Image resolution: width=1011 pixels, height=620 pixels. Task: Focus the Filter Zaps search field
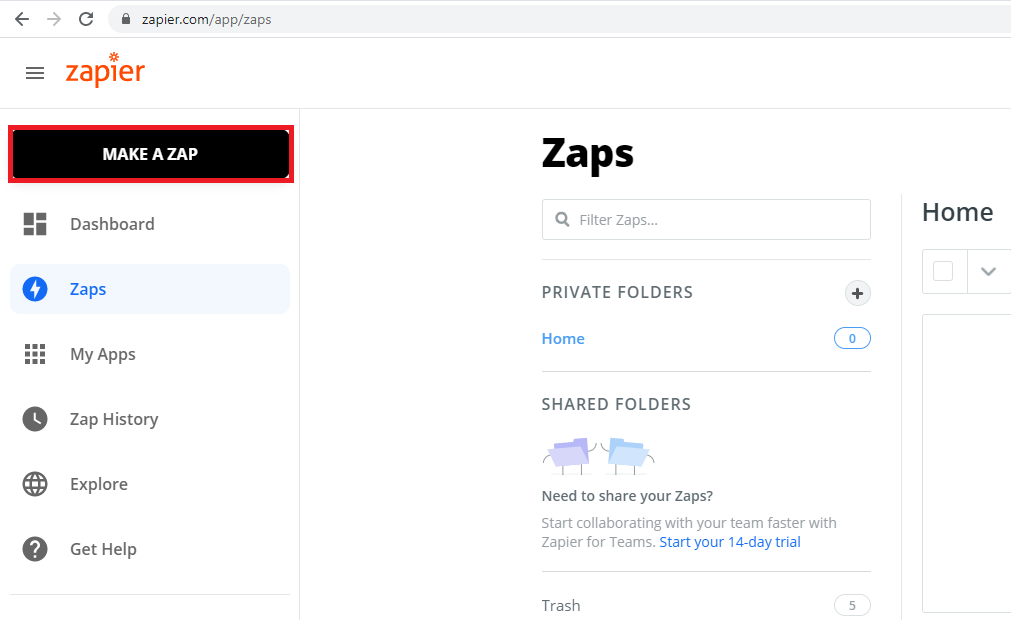coord(706,220)
